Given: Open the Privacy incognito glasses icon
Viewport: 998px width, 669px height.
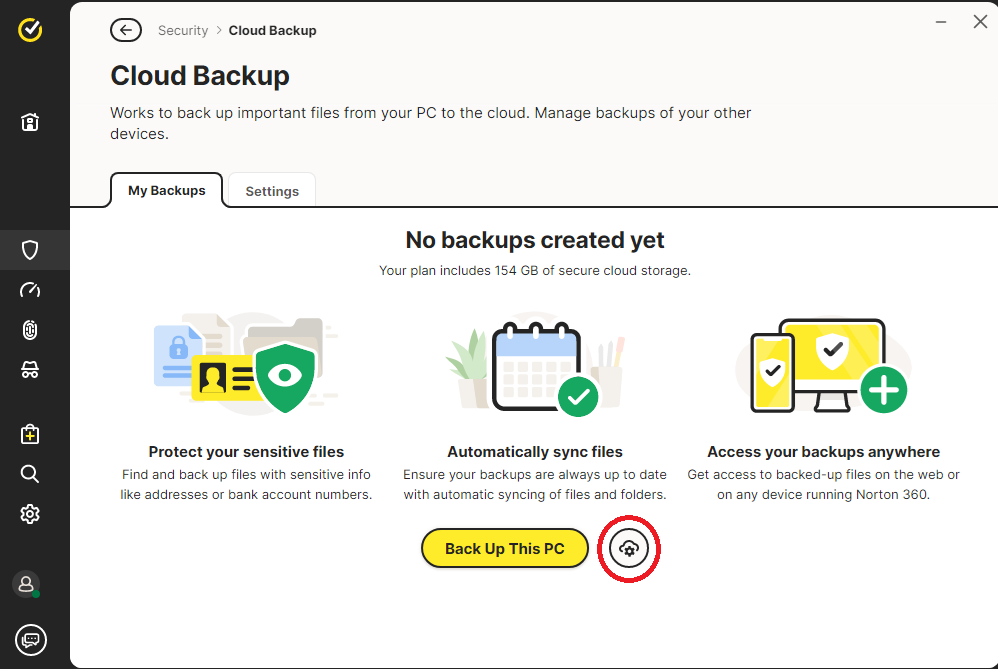Looking at the screenshot, I should (x=30, y=371).
